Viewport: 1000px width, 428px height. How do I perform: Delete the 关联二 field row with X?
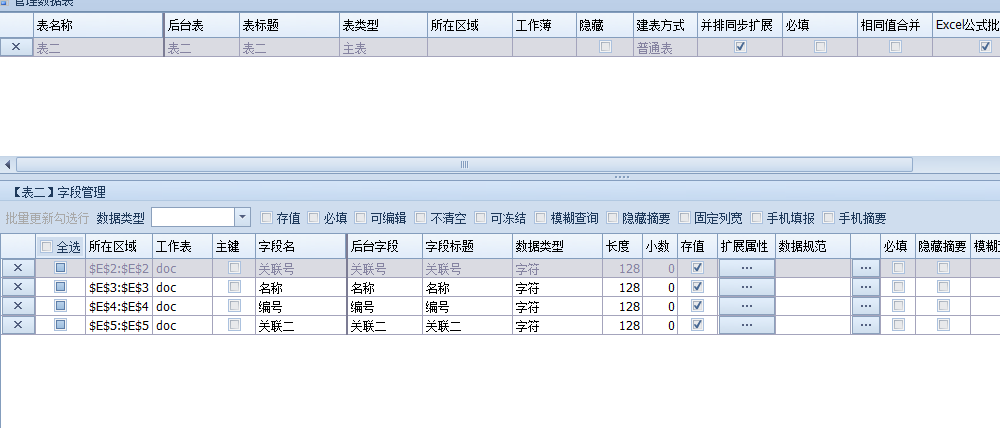[x=17, y=325]
